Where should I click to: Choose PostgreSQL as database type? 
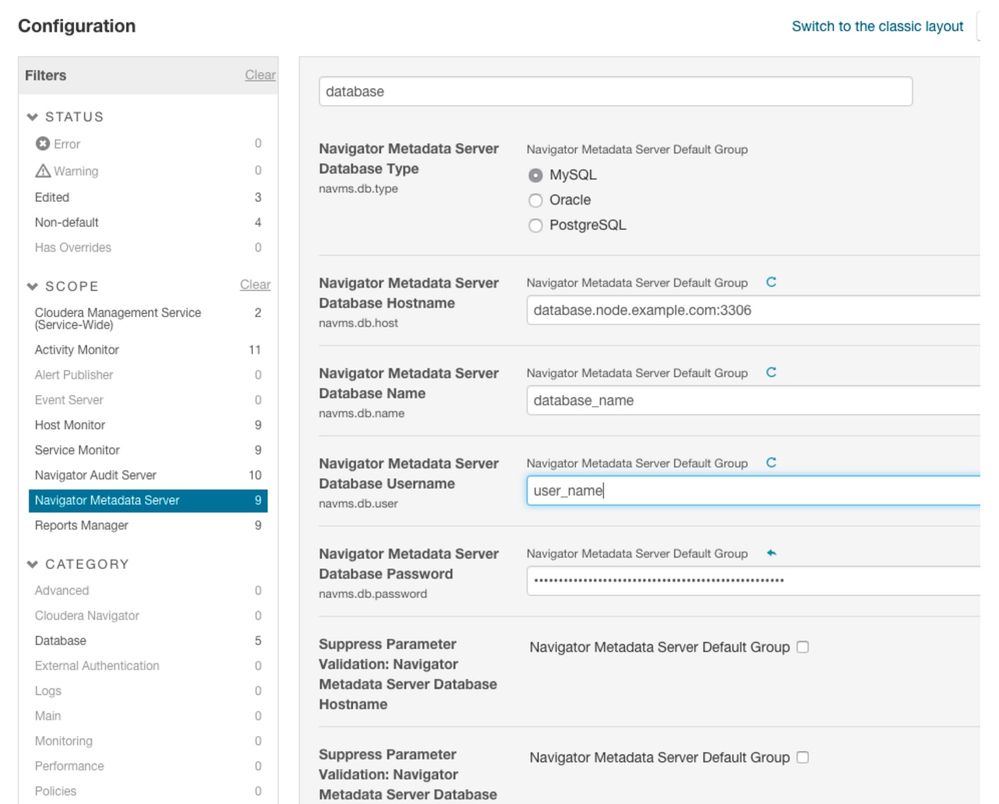click(x=536, y=226)
